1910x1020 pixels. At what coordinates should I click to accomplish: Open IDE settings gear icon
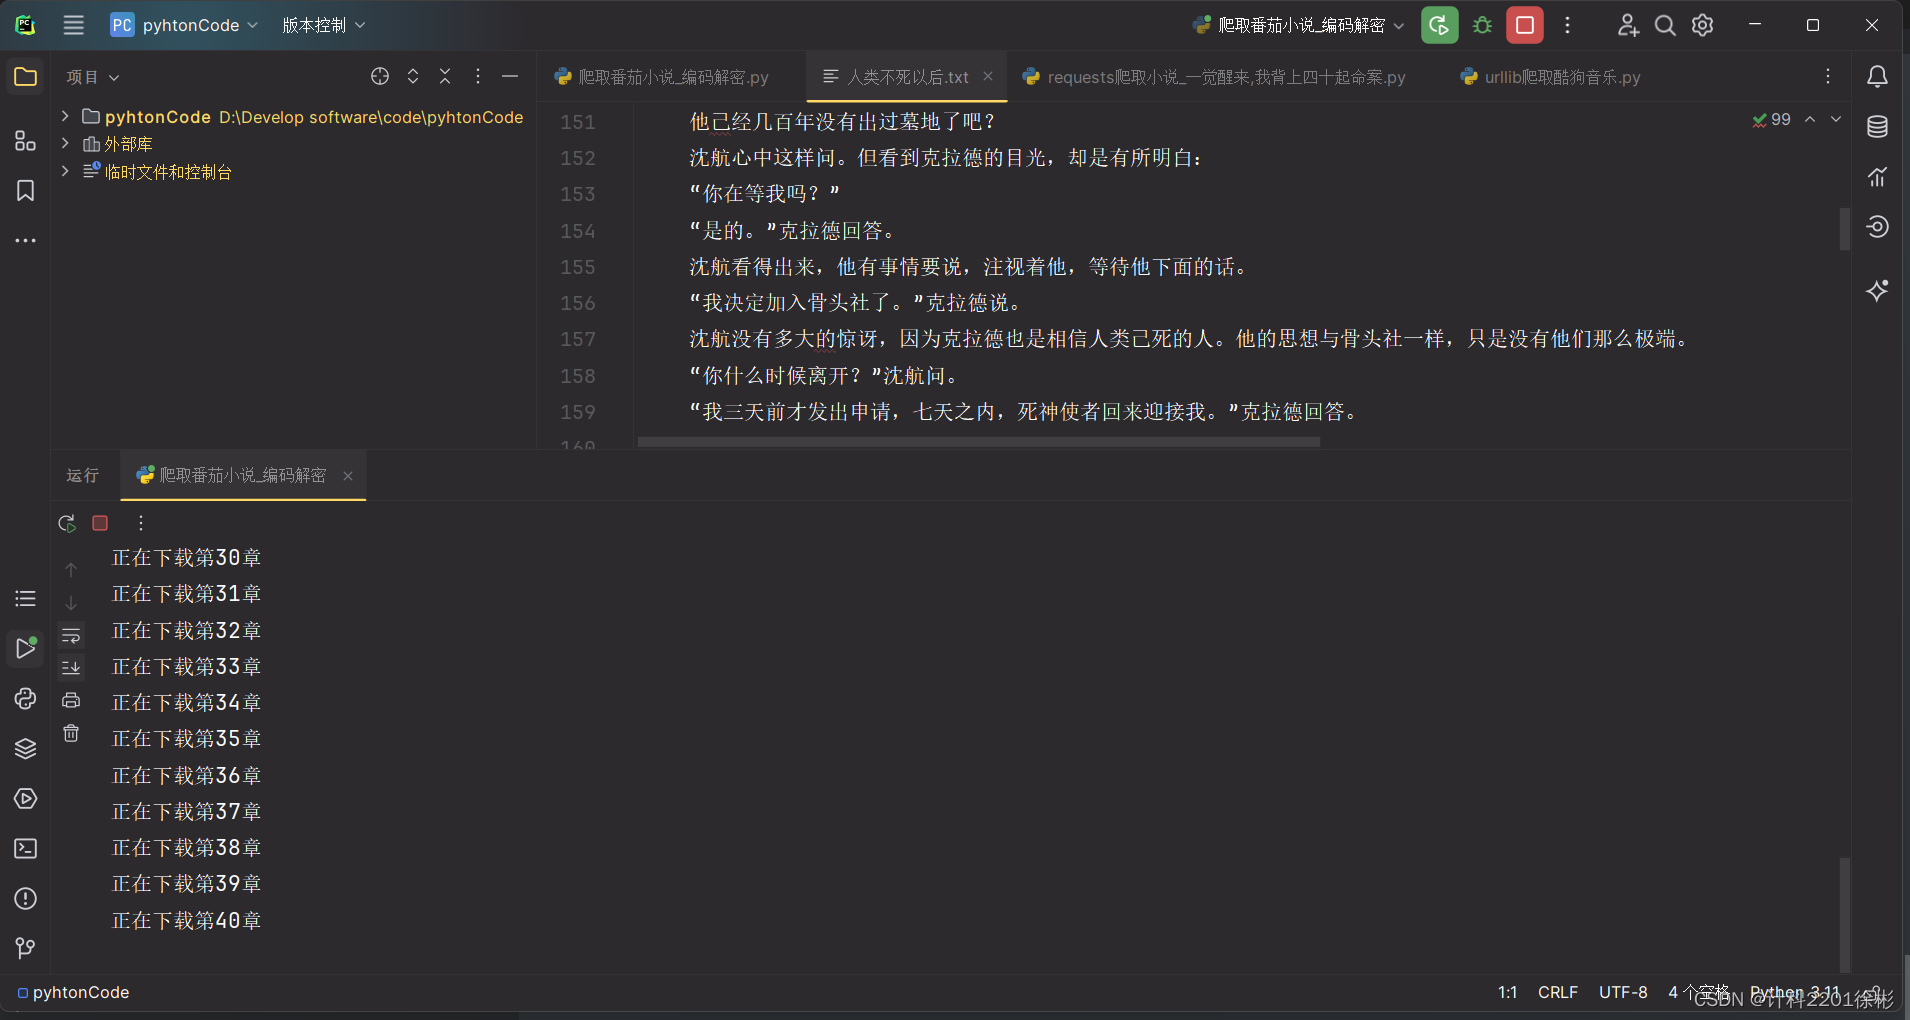[x=1703, y=25]
